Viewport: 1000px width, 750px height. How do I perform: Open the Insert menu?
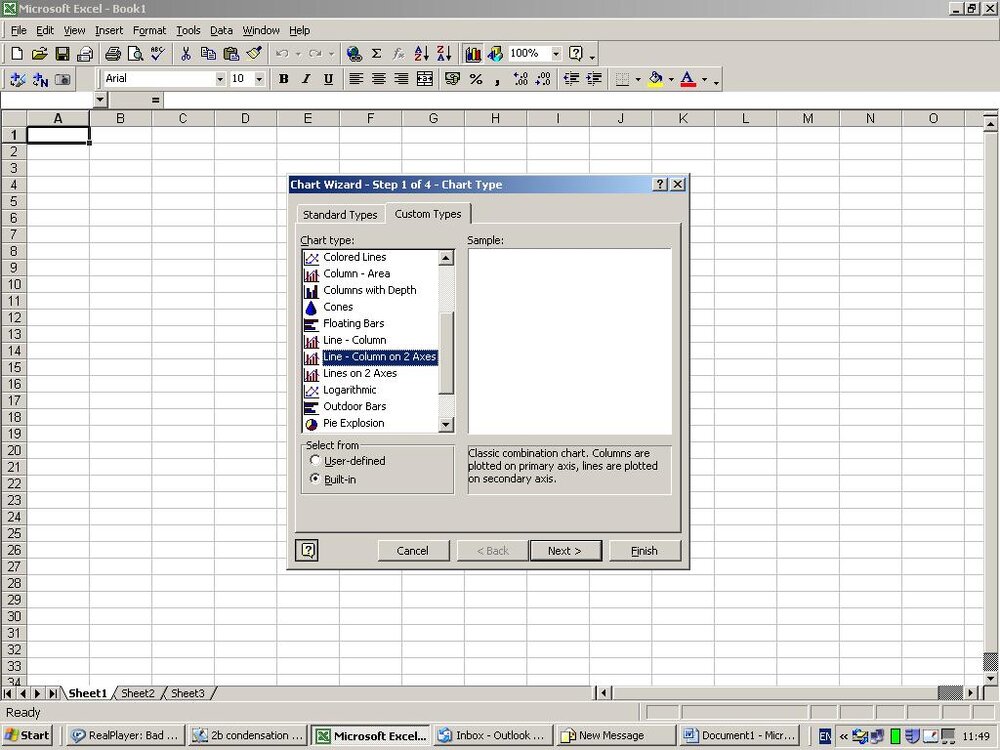tap(109, 30)
